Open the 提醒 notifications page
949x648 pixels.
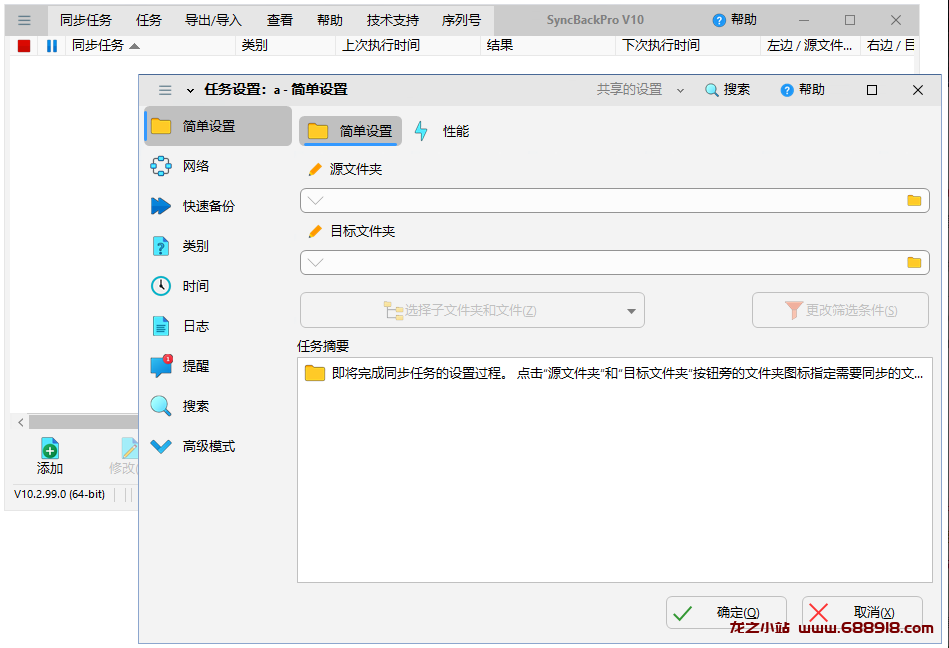coord(218,365)
